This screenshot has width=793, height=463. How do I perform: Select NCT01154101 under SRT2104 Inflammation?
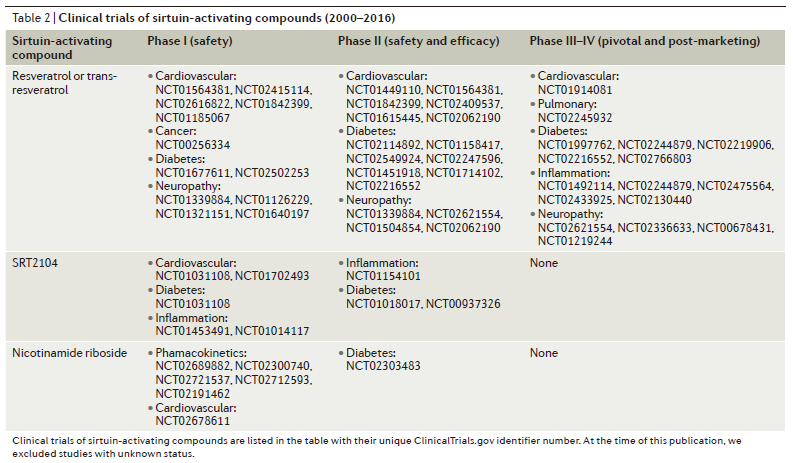pos(383,276)
